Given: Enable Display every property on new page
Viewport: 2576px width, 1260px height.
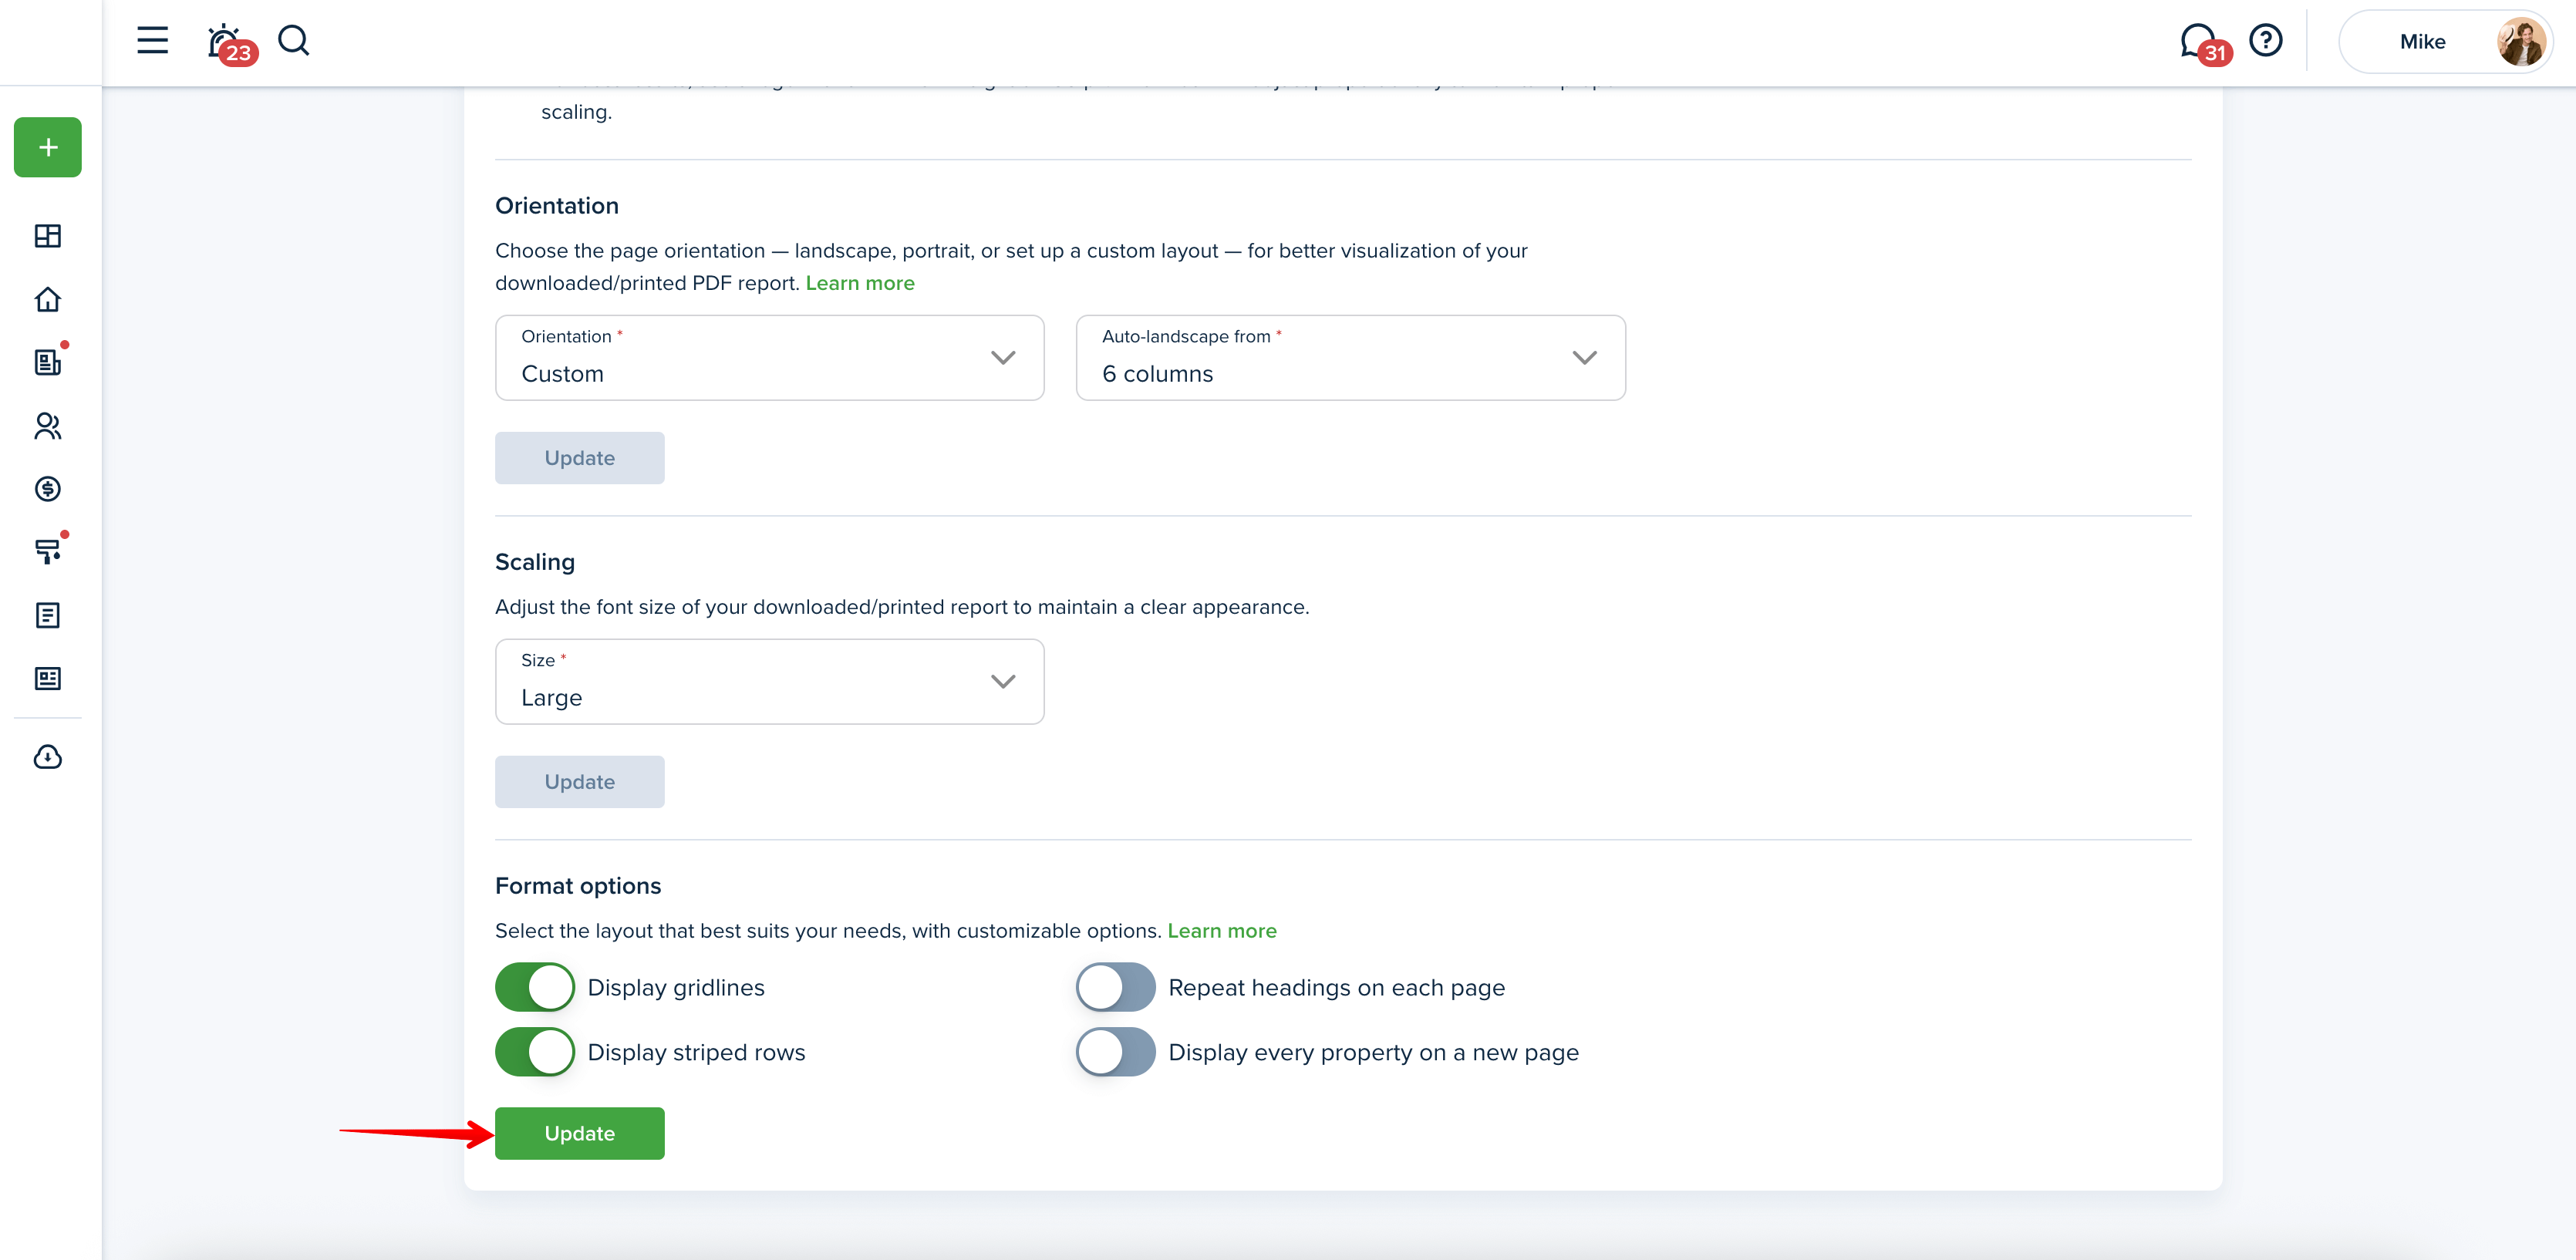Looking at the screenshot, I should click(x=1115, y=1052).
